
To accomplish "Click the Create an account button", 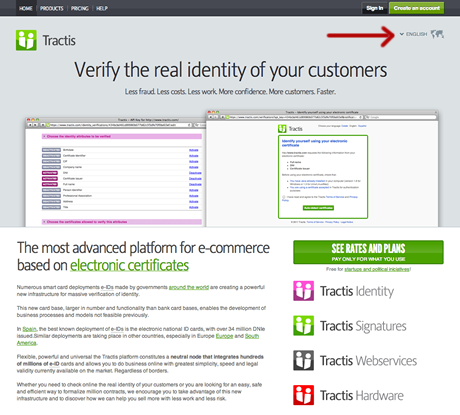I will pyautogui.click(x=417, y=8).
